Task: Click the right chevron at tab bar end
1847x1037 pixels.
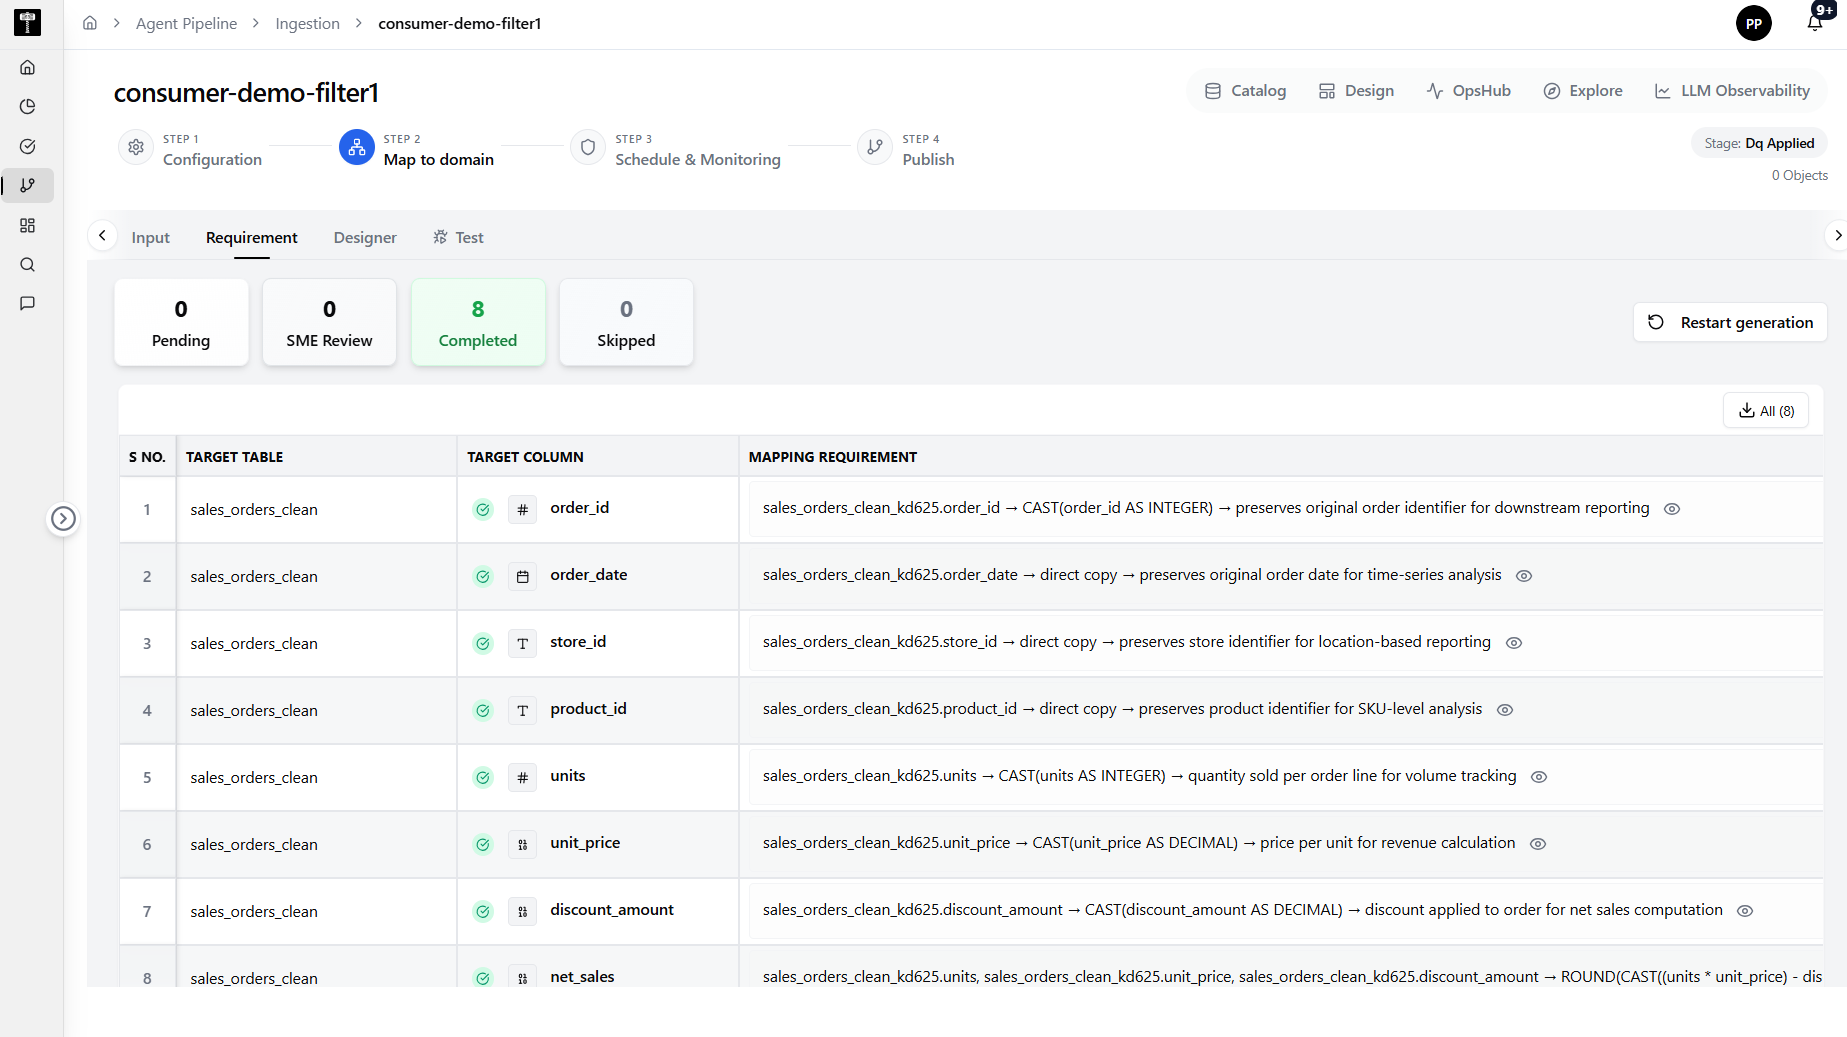Action: click(x=1837, y=235)
